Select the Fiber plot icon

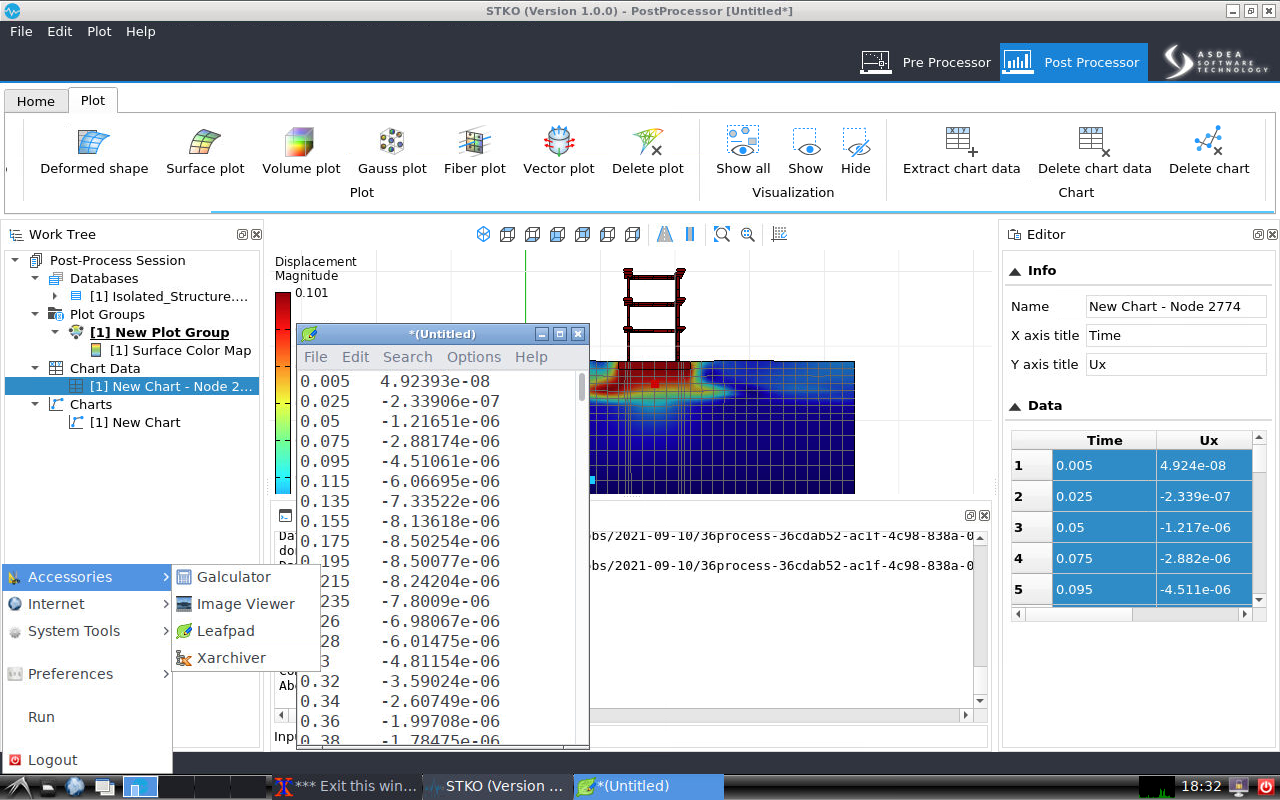[x=474, y=143]
